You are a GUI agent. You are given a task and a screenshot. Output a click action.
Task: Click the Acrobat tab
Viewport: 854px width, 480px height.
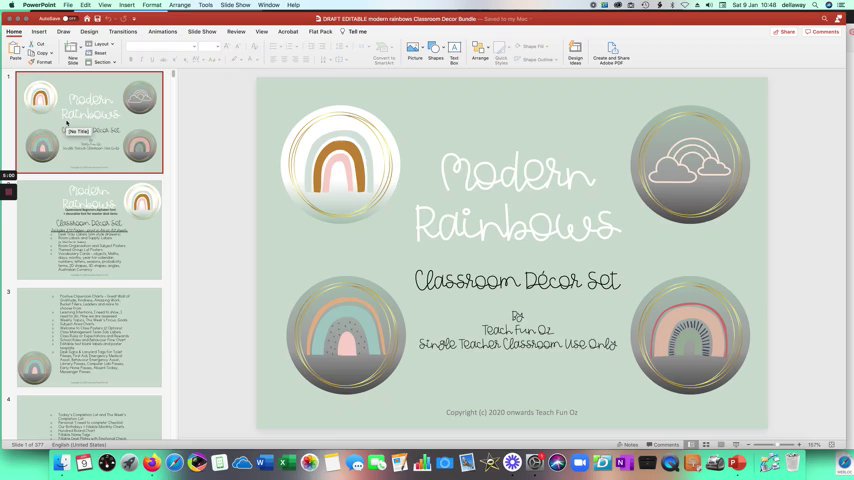[x=288, y=32]
